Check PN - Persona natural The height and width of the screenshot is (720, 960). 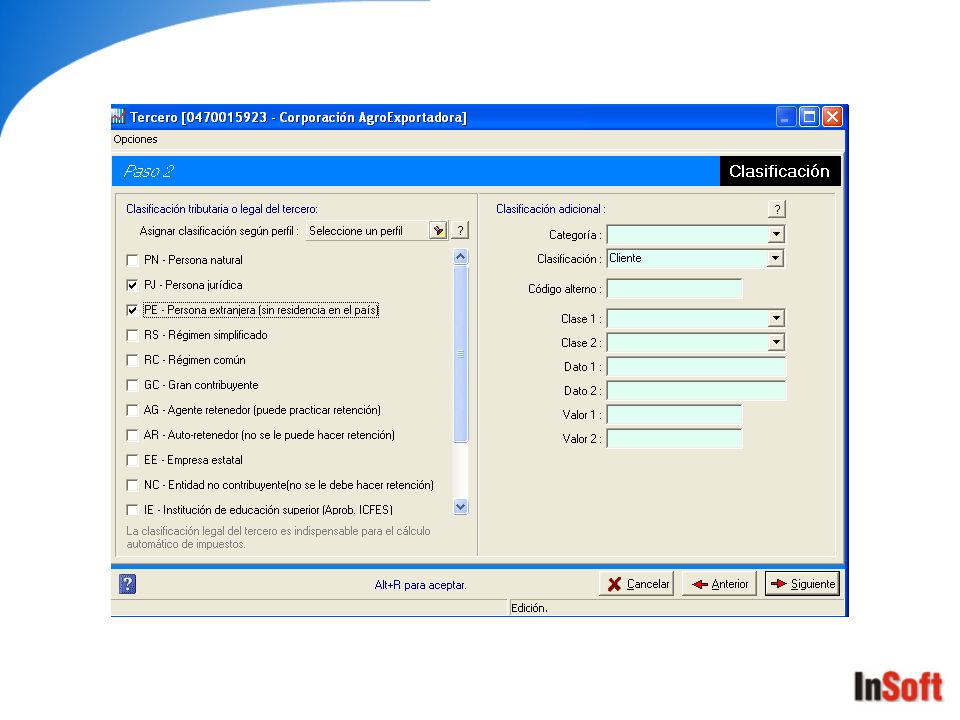pos(132,260)
